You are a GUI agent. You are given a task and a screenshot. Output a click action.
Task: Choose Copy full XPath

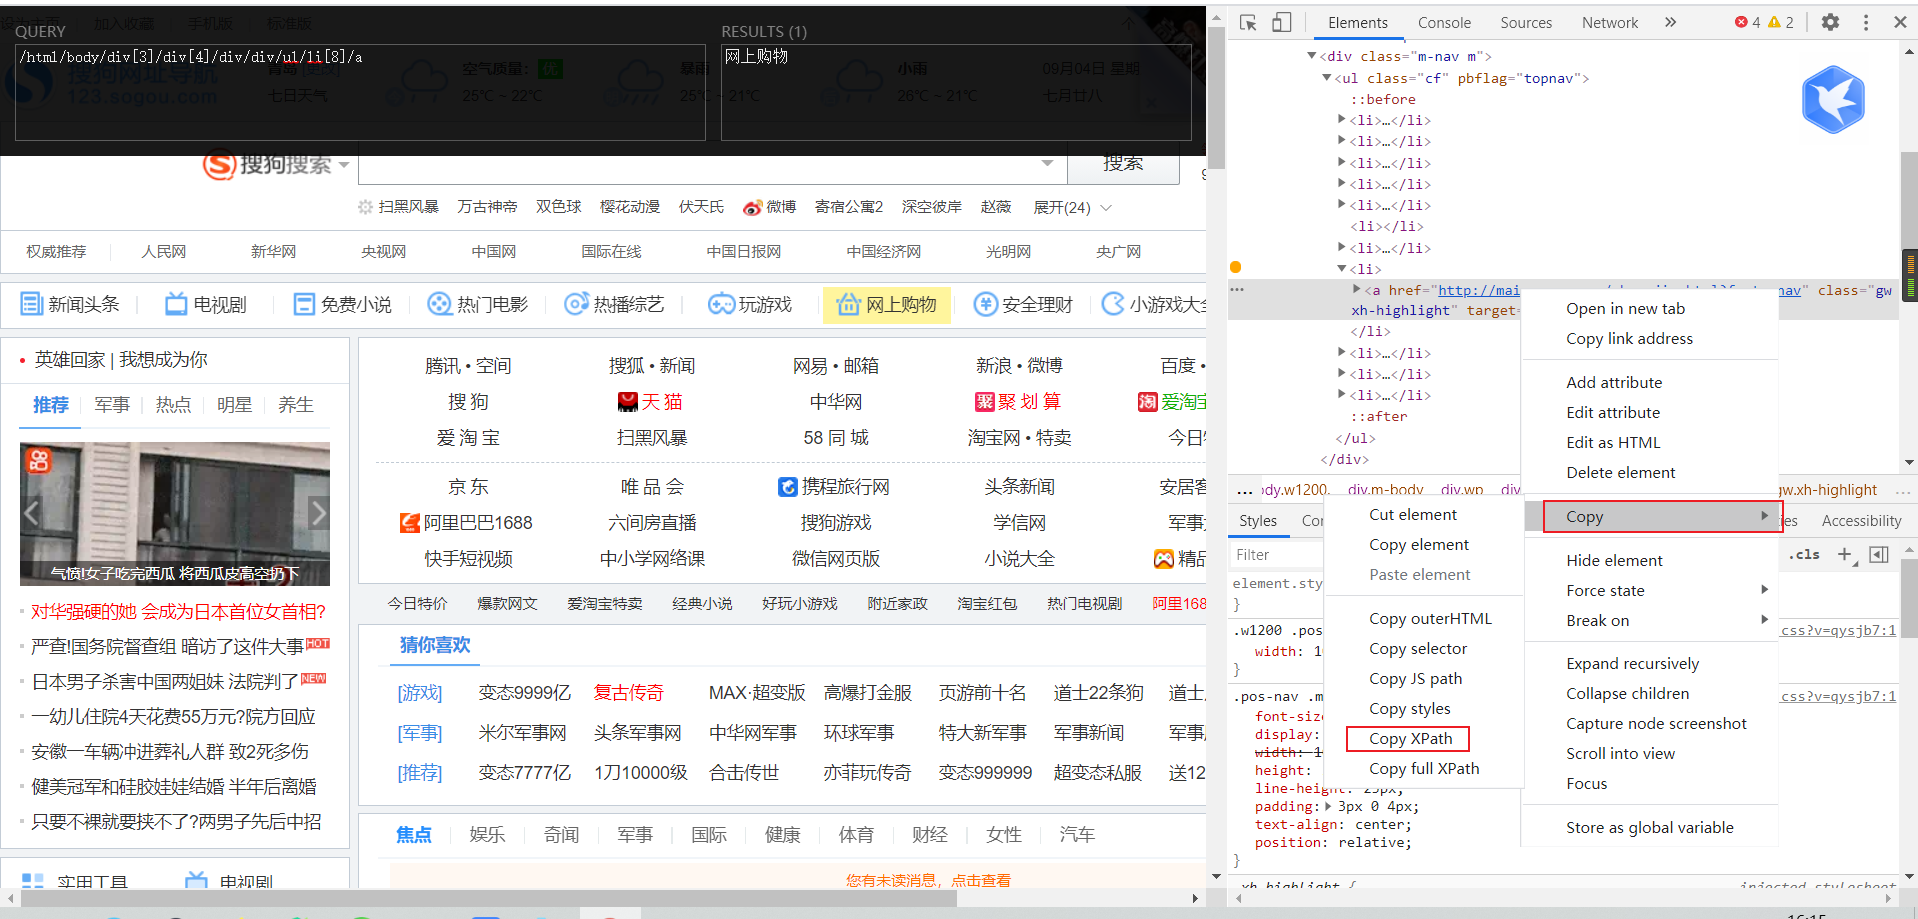pos(1424,769)
